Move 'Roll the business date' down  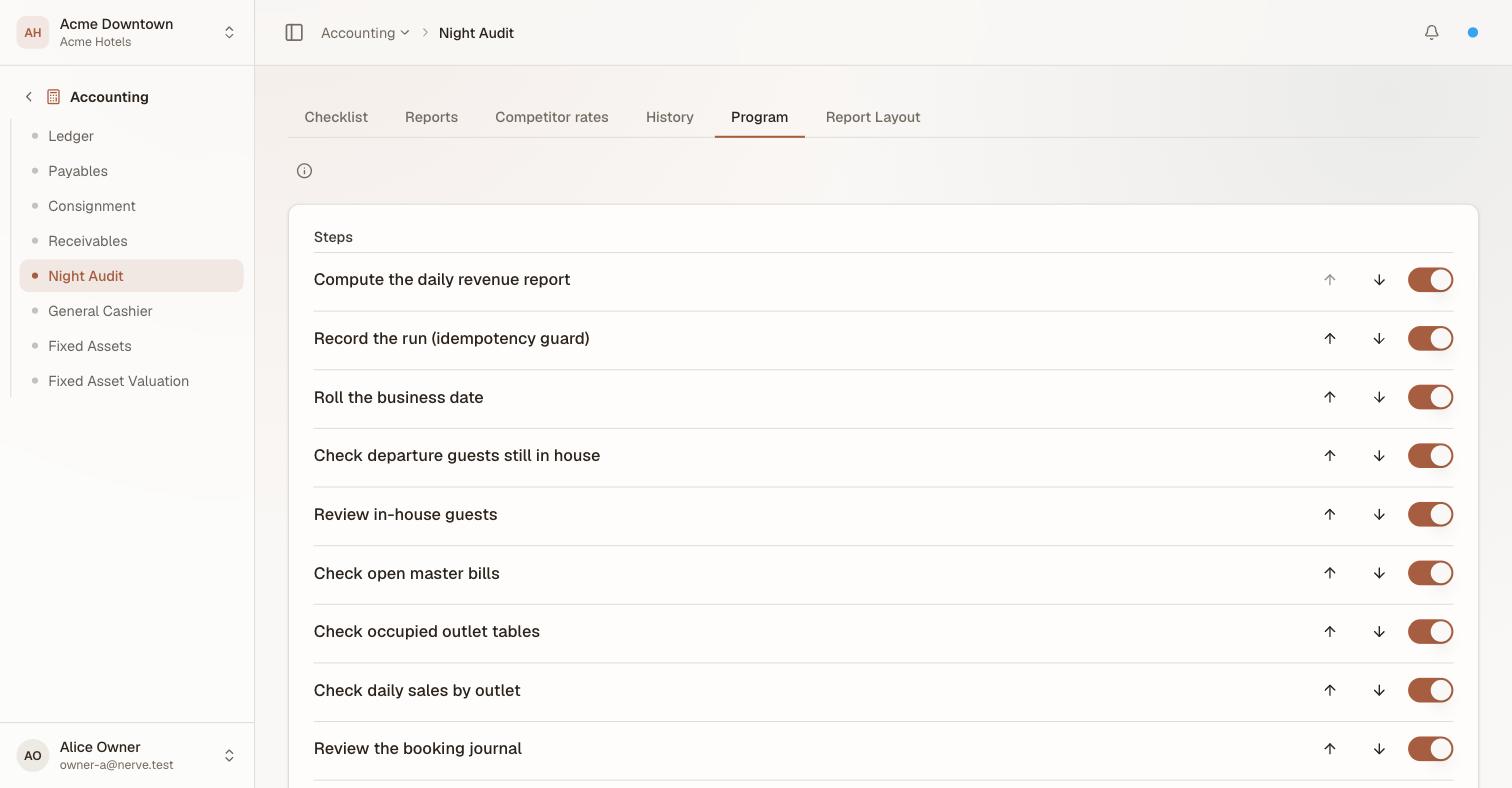pos(1379,397)
